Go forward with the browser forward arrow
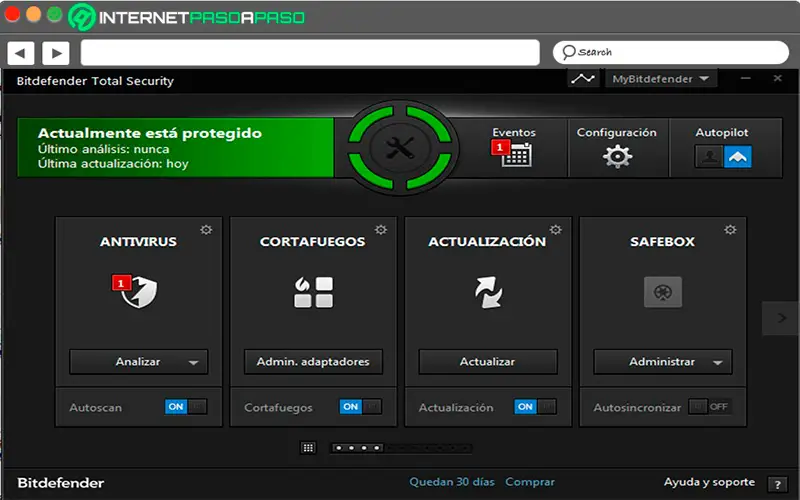Image resolution: width=800 pixels, height=500 pixels. point(56,53)
